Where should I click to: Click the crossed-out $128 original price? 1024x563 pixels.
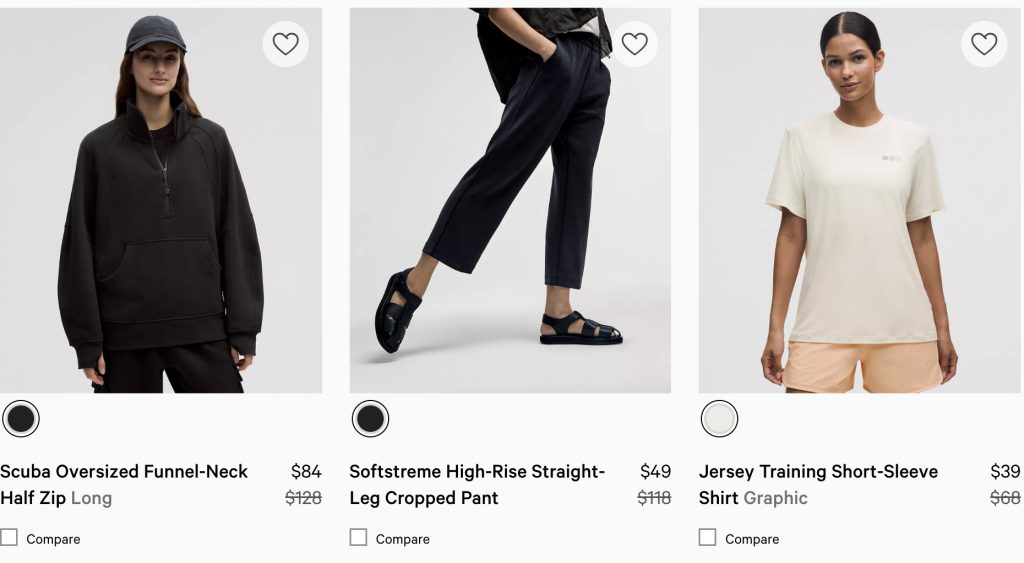(x=303, y=498)
